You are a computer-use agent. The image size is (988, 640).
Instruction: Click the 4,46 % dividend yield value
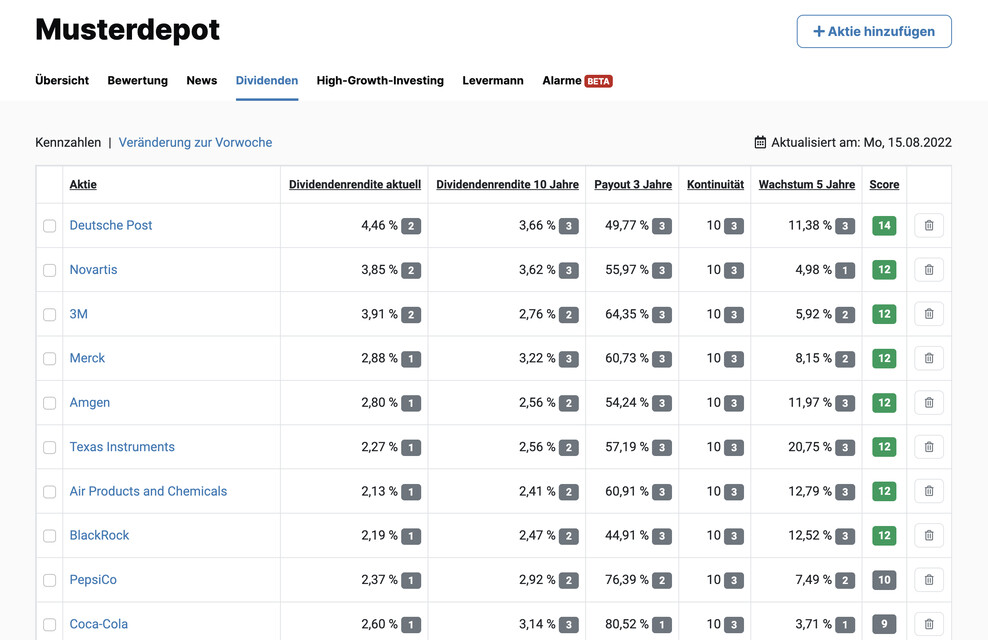coord(379,226)
